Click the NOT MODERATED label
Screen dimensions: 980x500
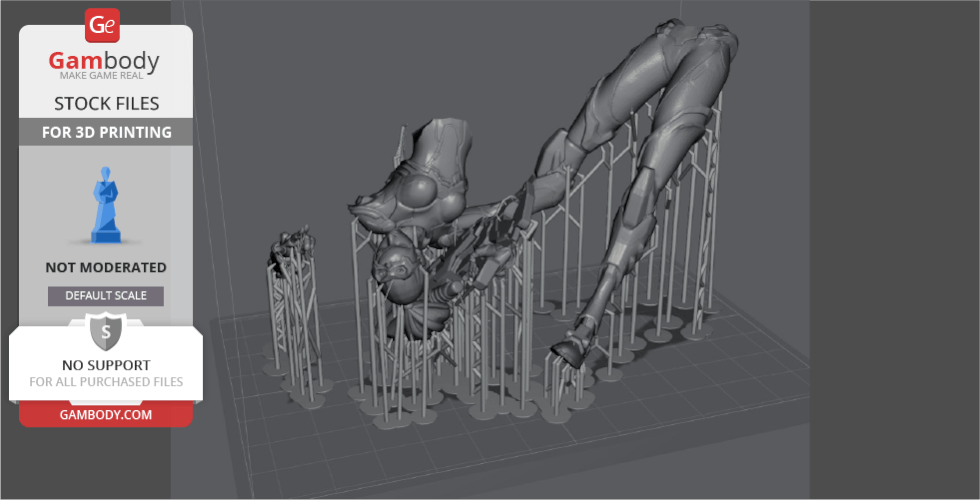pyautogui.click(x=105, y=268)
